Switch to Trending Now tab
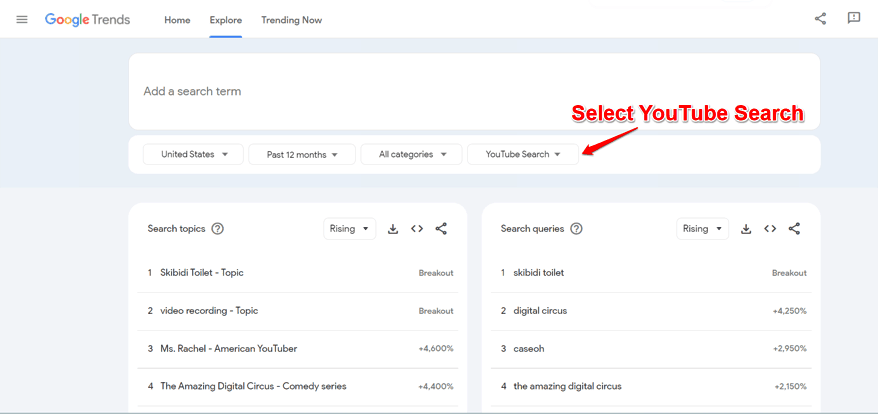The image size is (878, 414). (x=292, y=20)
